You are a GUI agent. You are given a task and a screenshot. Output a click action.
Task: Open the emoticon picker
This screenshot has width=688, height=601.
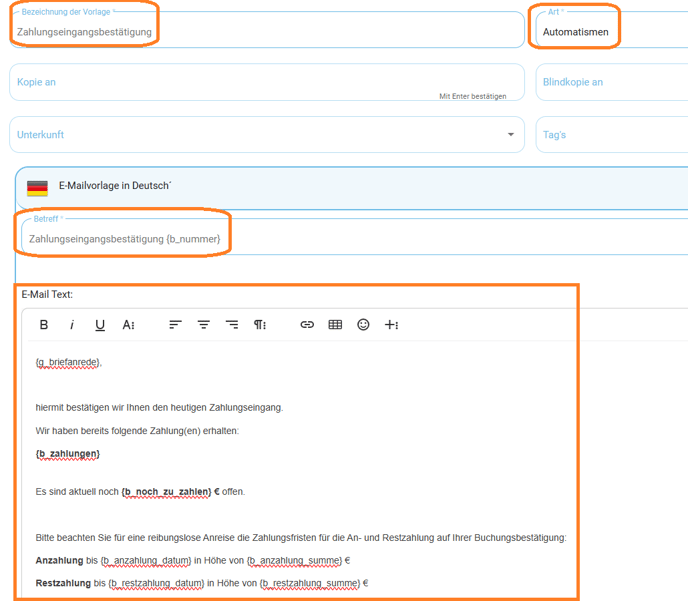[363, 325]
